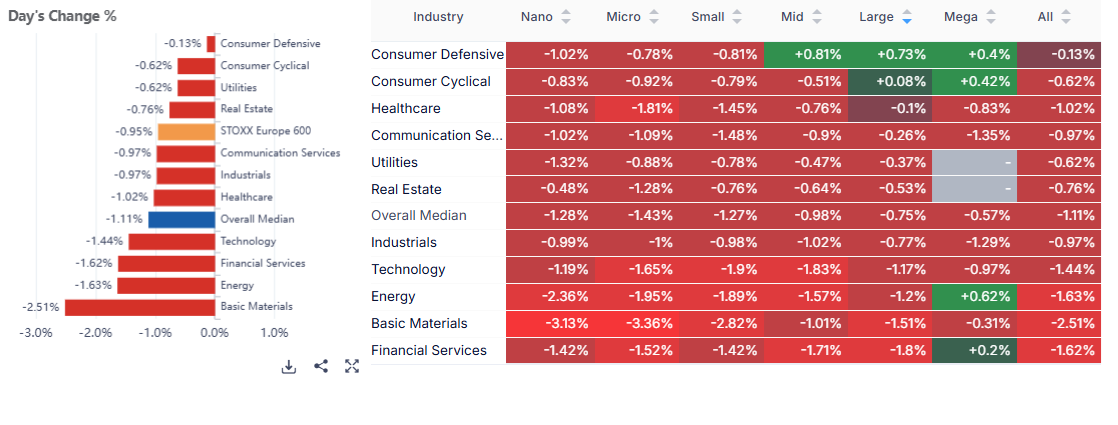Click the download chart icon

point(289,366)
